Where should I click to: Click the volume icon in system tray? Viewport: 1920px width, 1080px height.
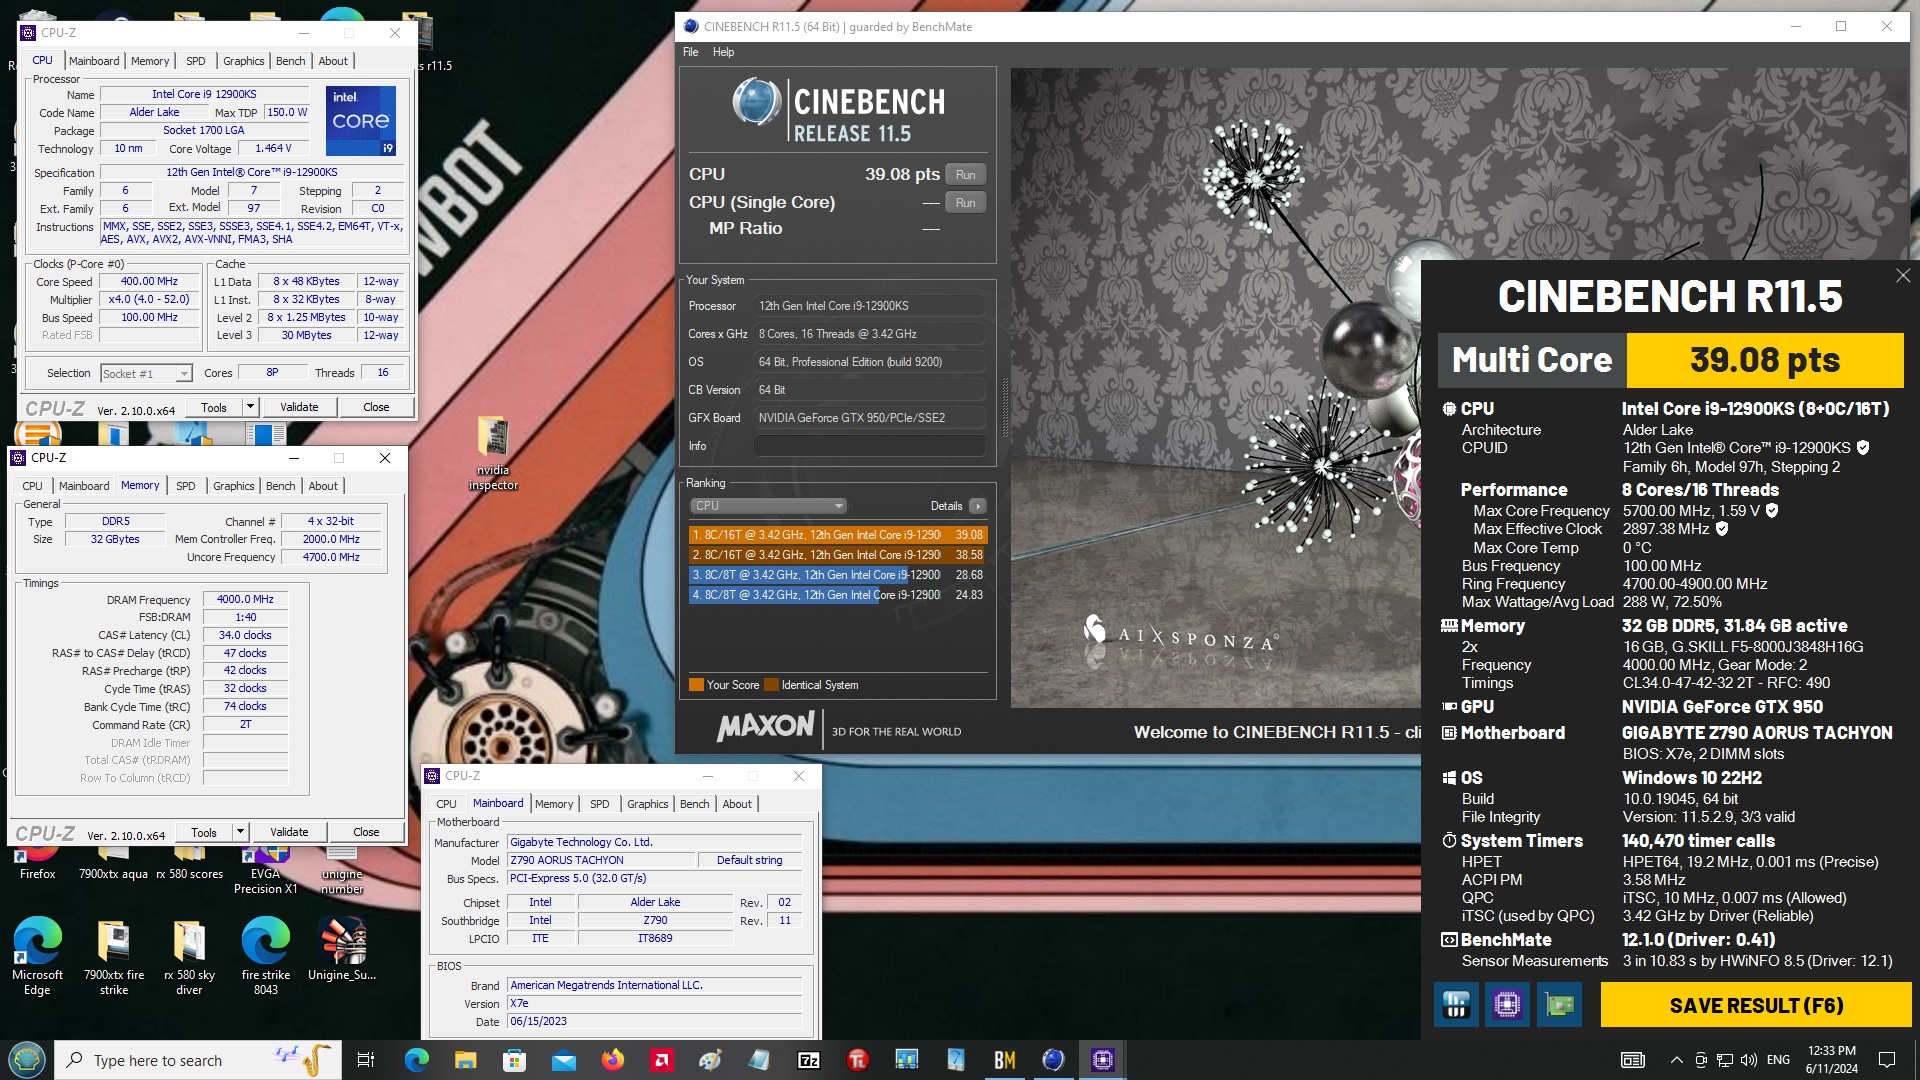coord(1749,1060)
